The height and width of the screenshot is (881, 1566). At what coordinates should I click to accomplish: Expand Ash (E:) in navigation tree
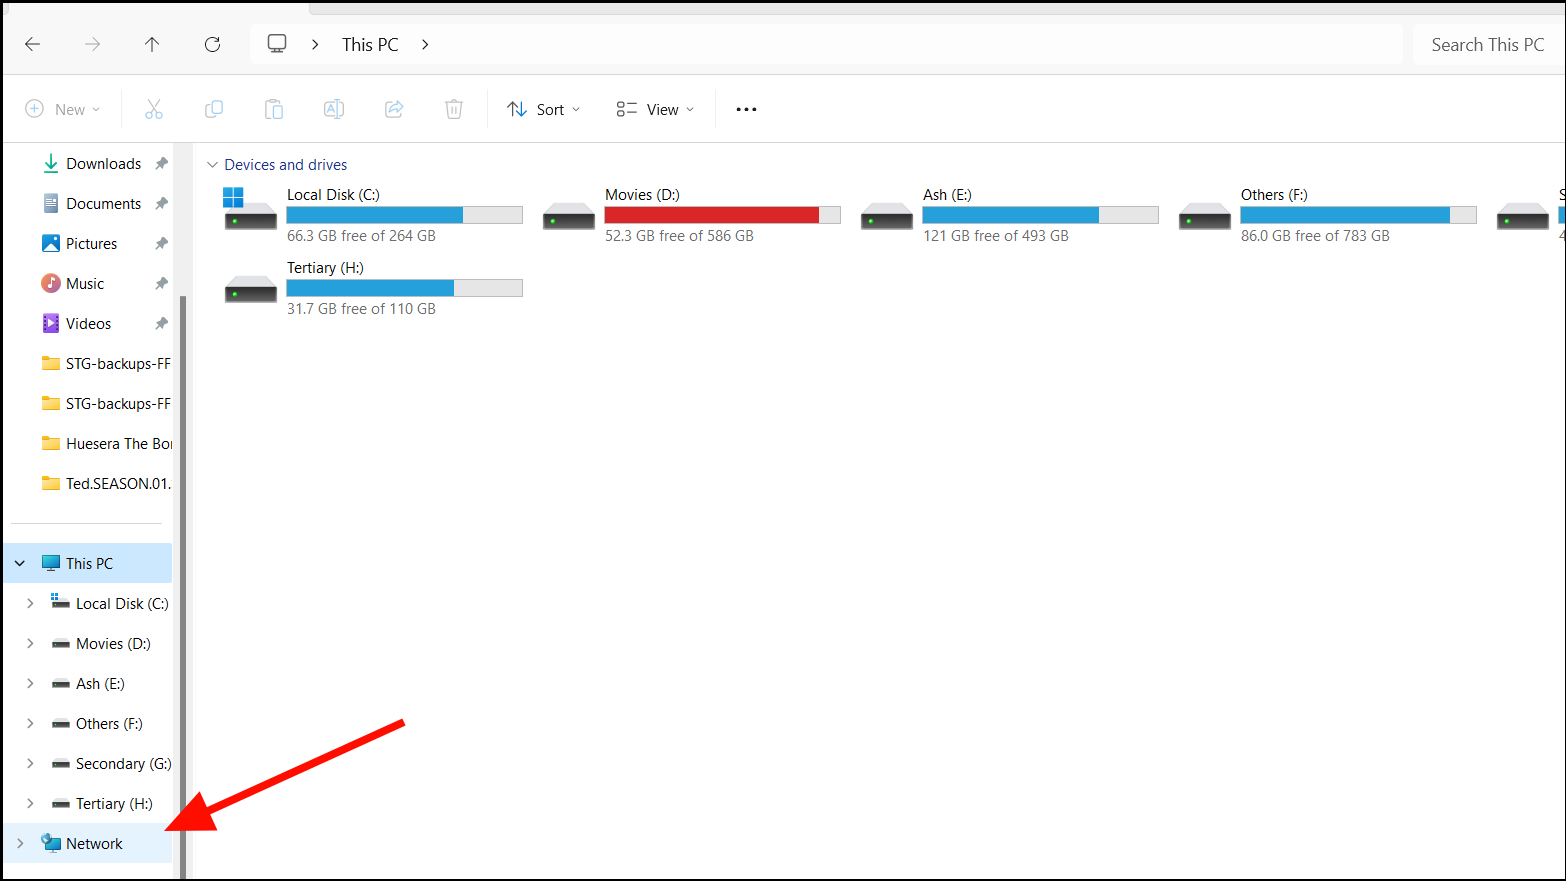(x=30, y=683)
